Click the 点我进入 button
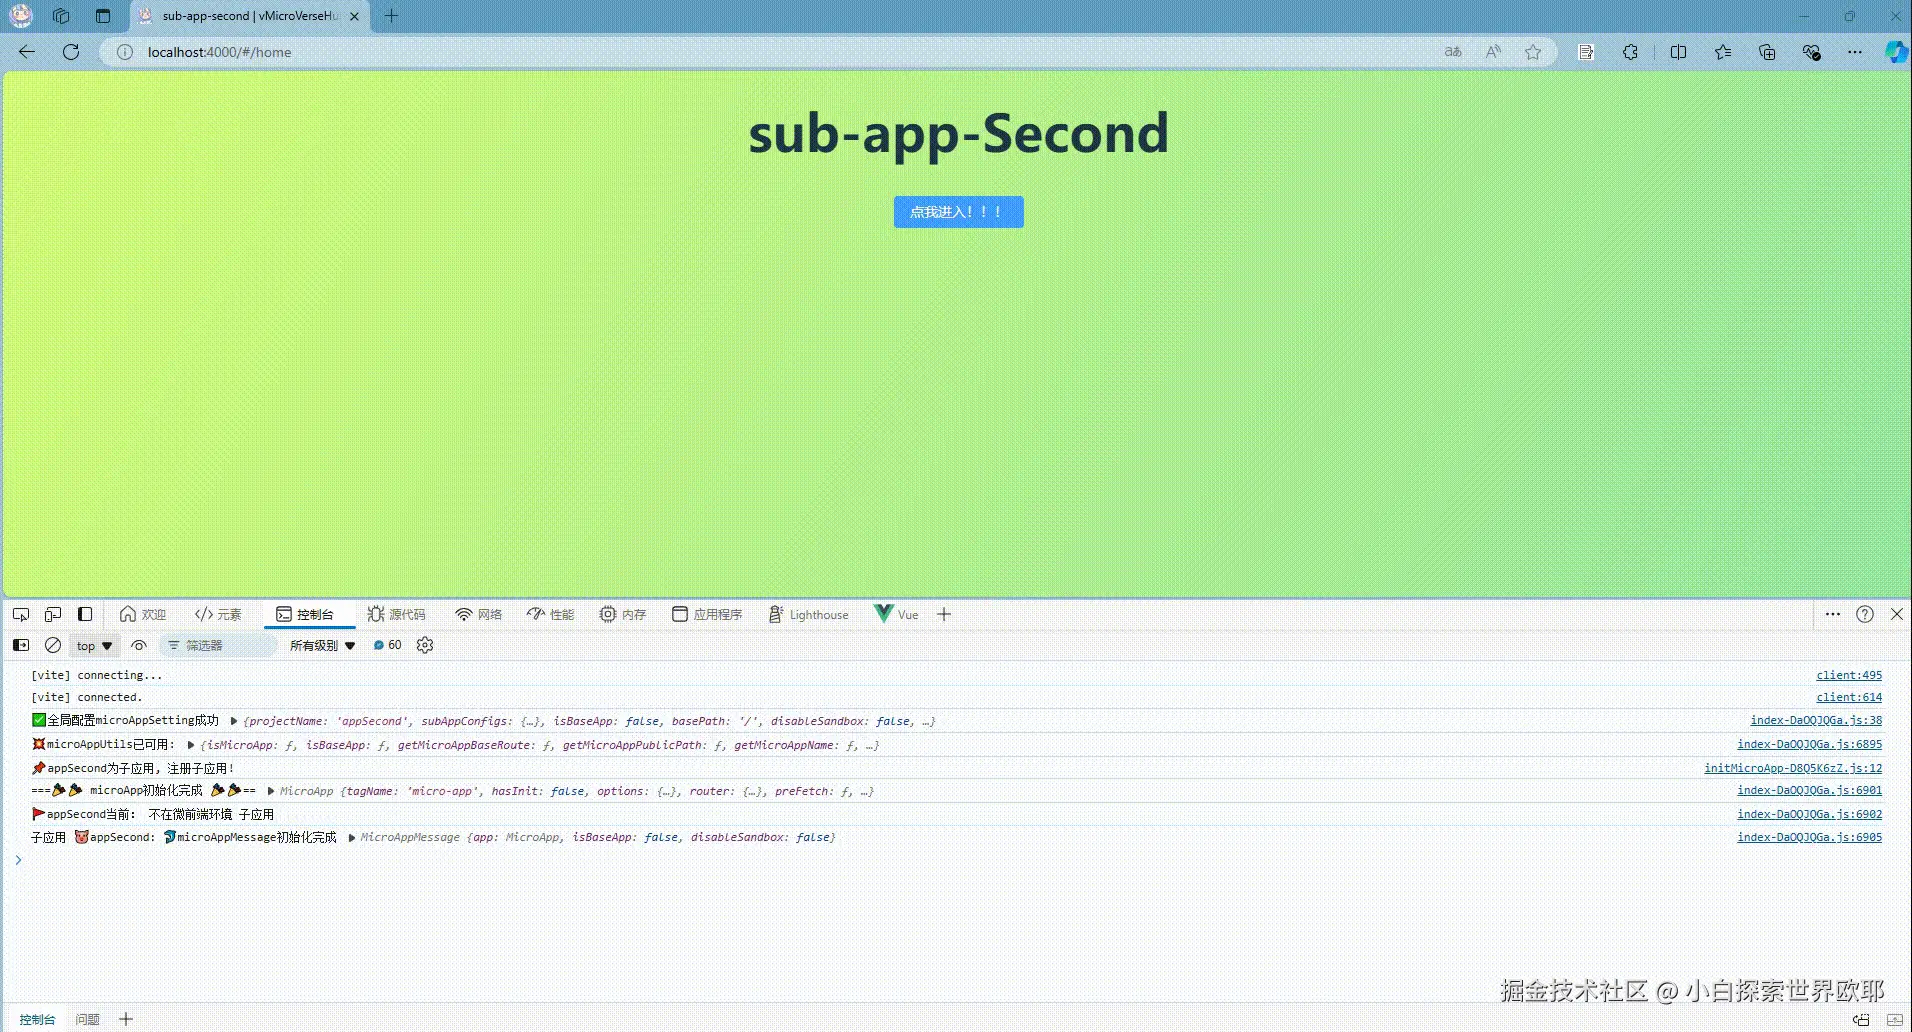The height and width of the screenshot is (1032, 1912). [957, 211]
